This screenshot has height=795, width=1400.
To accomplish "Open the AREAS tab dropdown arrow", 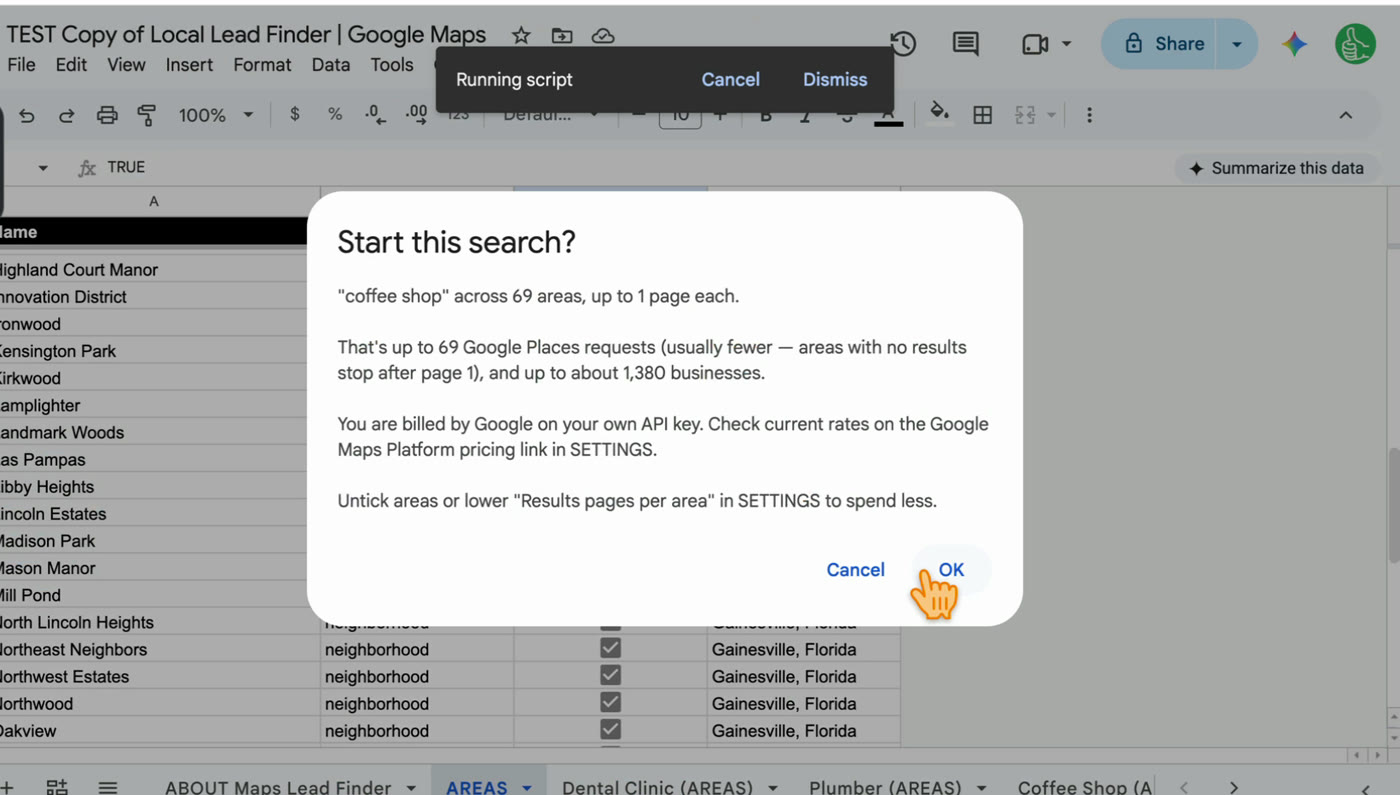I will pyautogui.click(x=527, y=787).
